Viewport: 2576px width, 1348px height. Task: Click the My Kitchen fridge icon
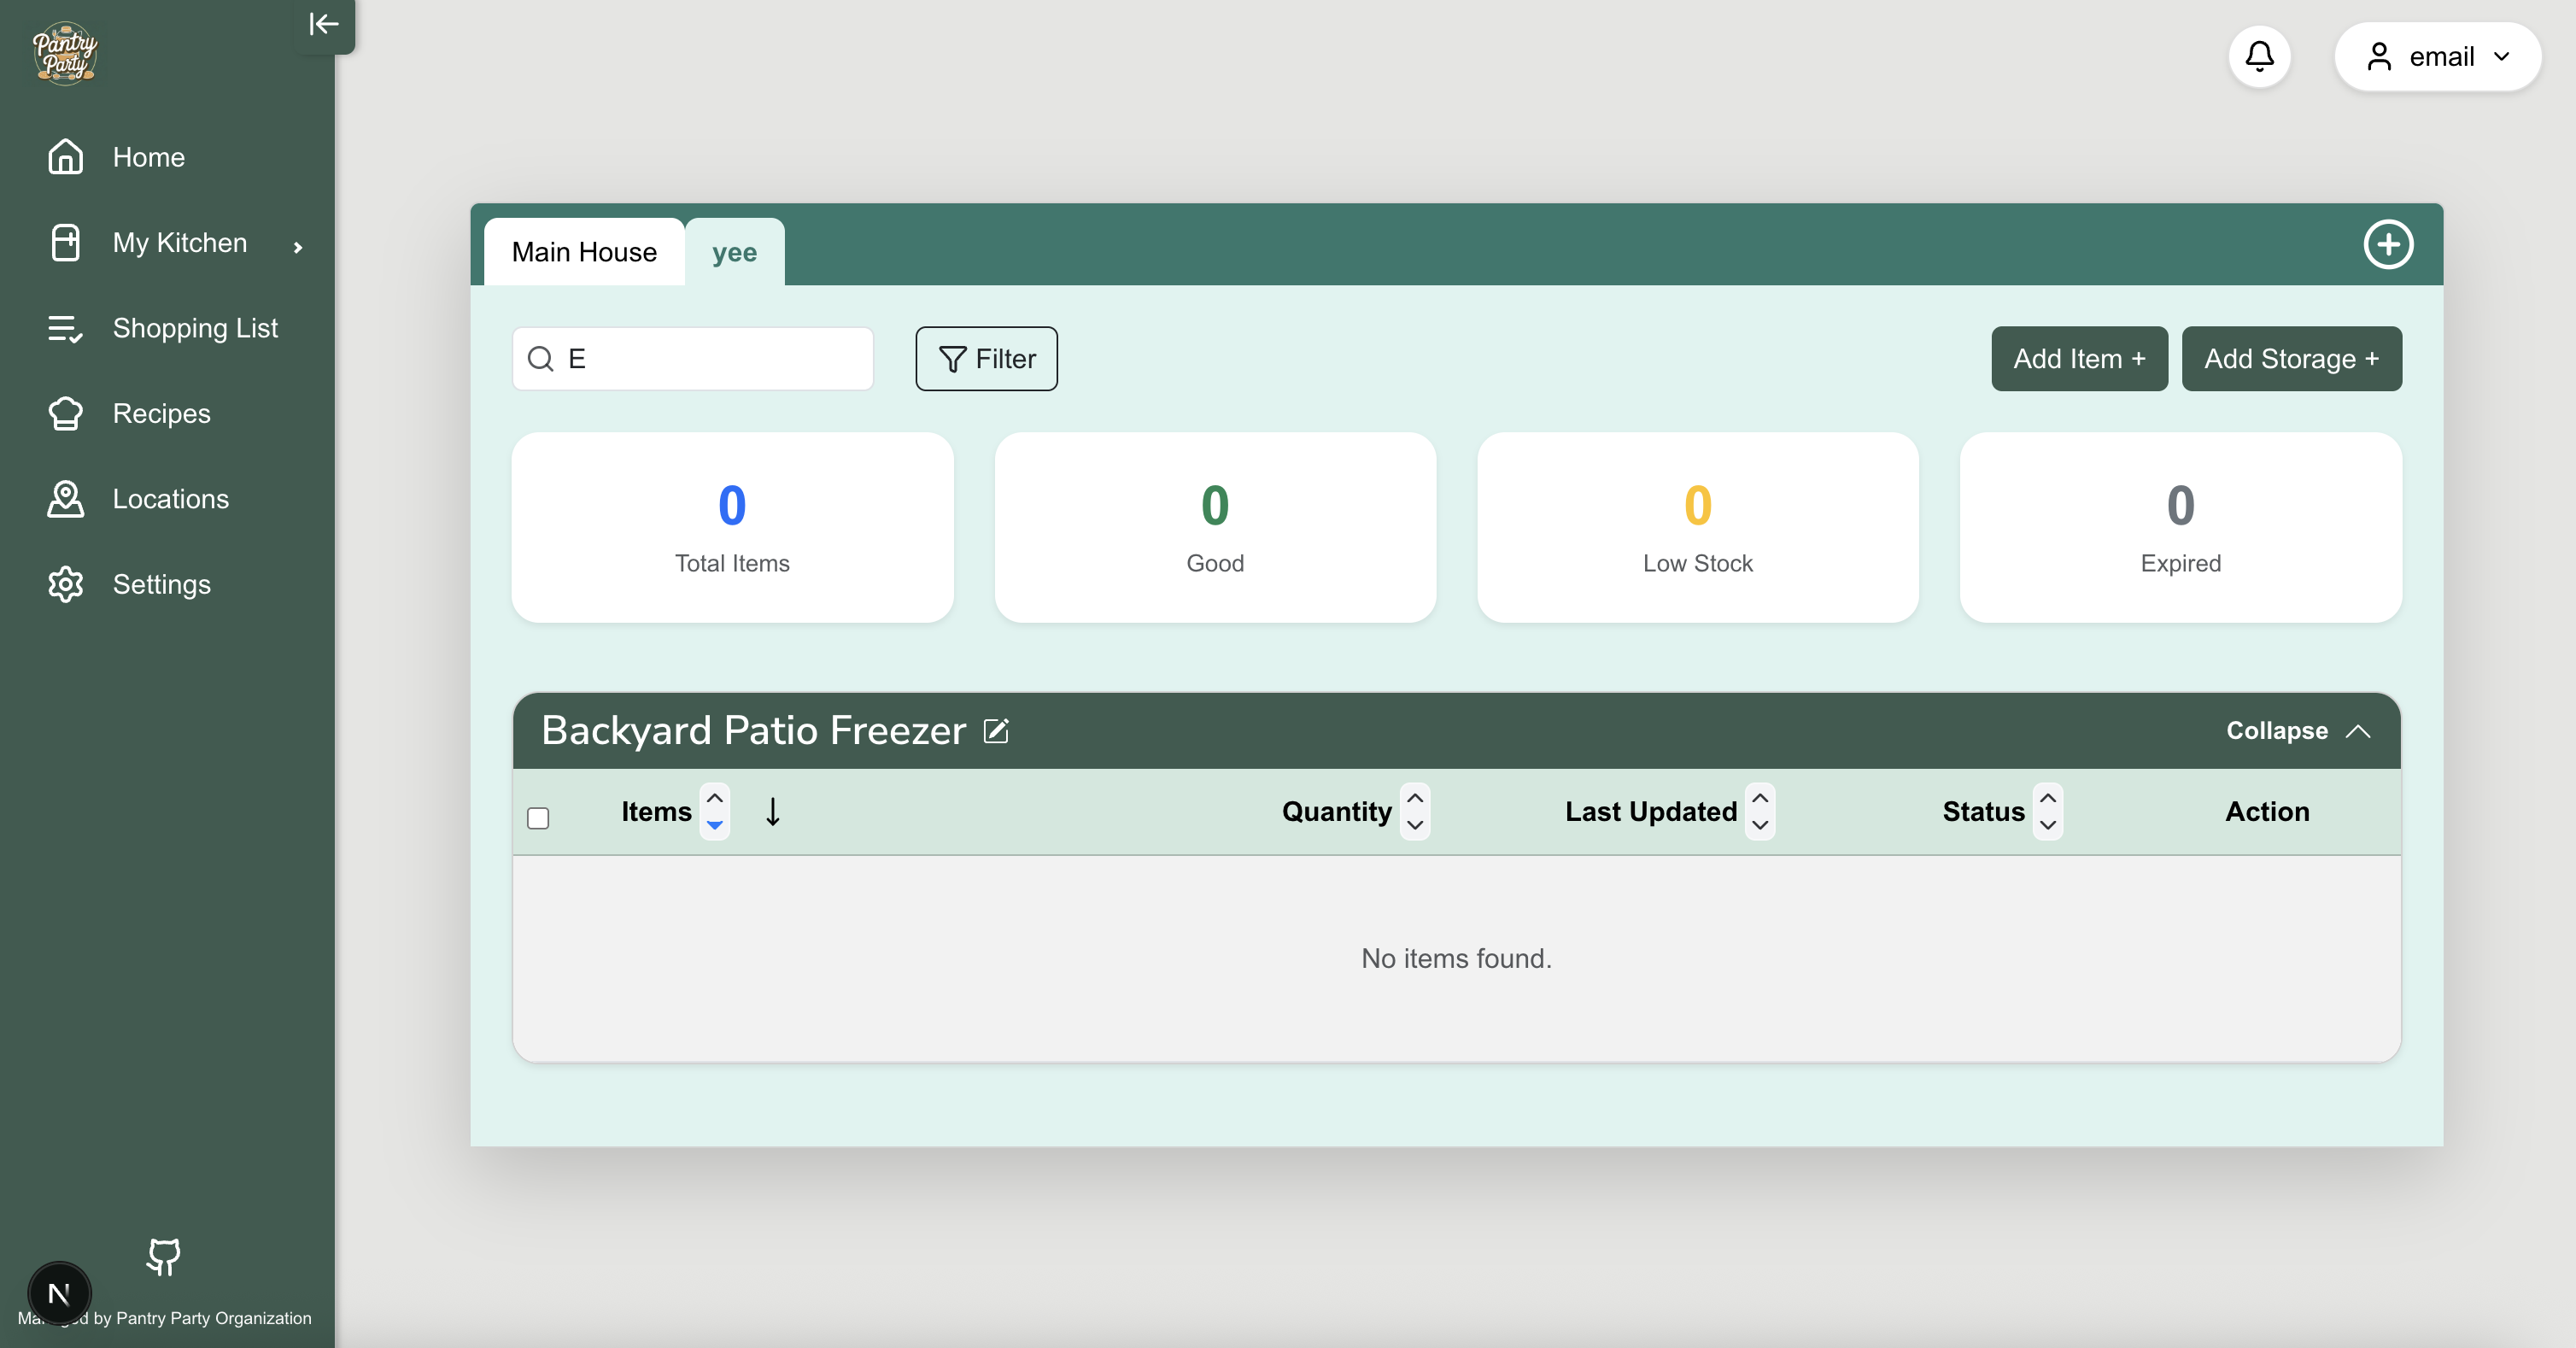tap(65, 243)
